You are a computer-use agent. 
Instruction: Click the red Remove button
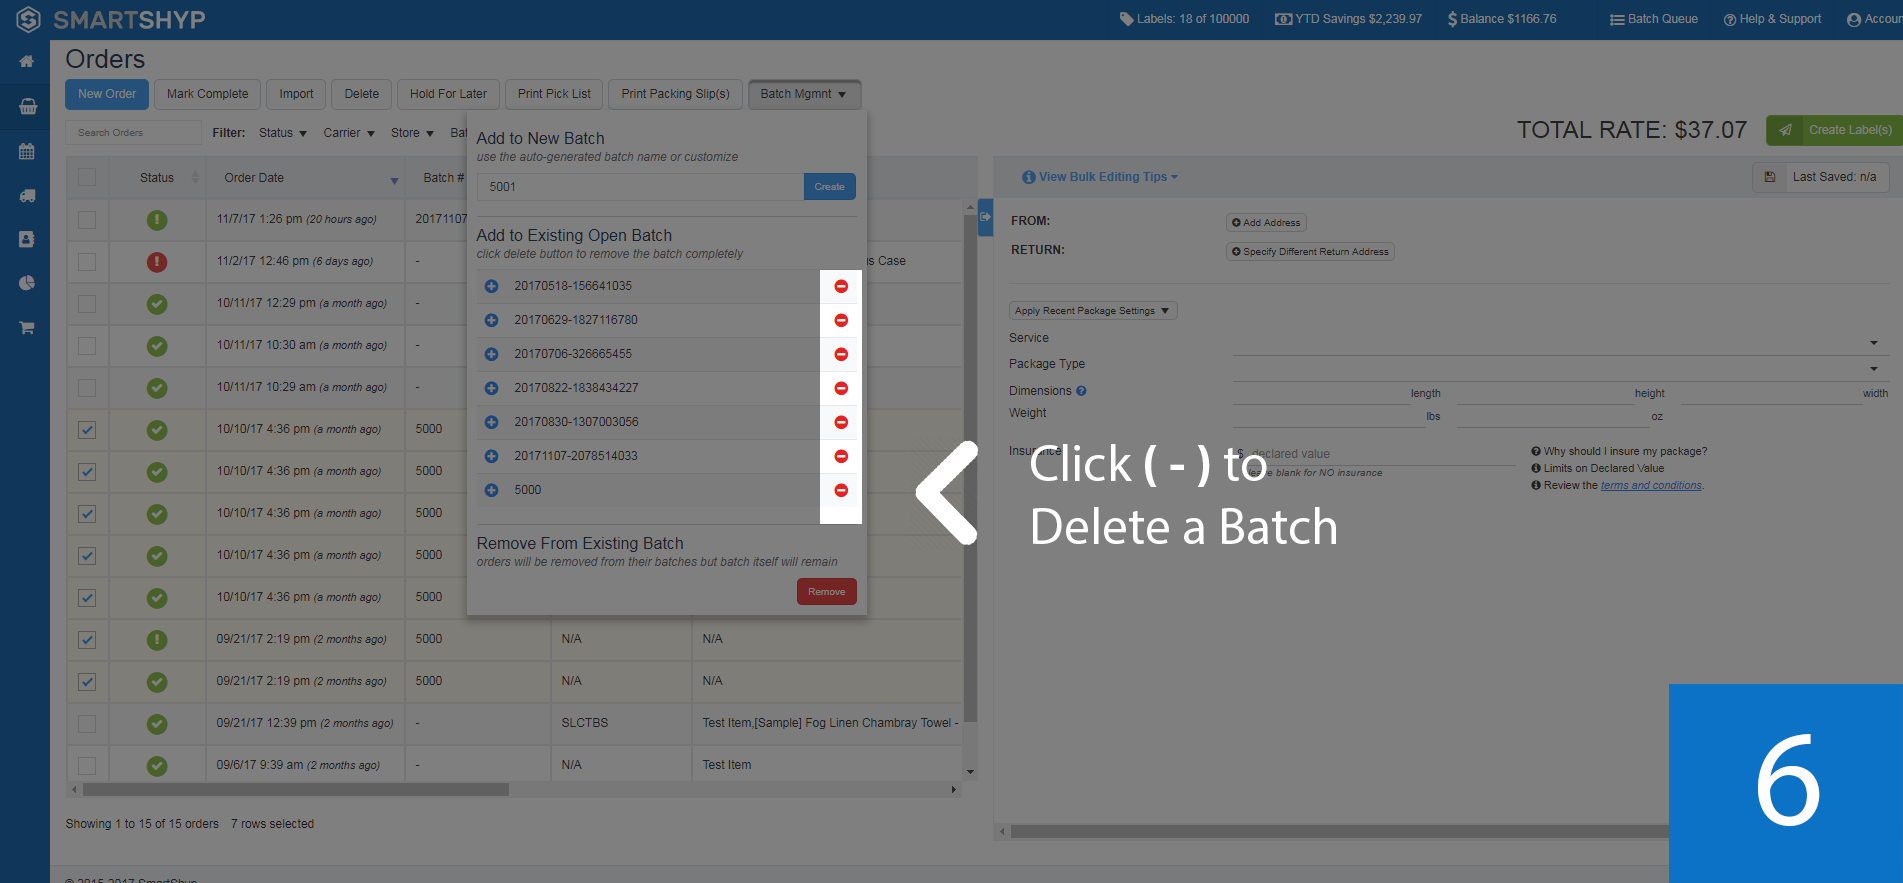[x=827, y=592]
